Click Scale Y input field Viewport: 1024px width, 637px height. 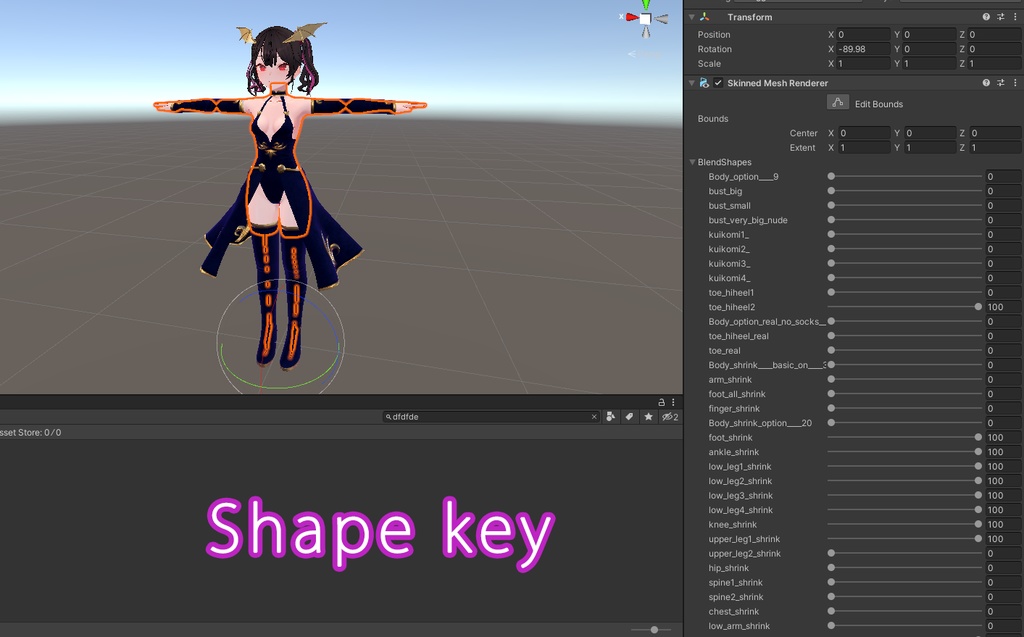point(929,63)
